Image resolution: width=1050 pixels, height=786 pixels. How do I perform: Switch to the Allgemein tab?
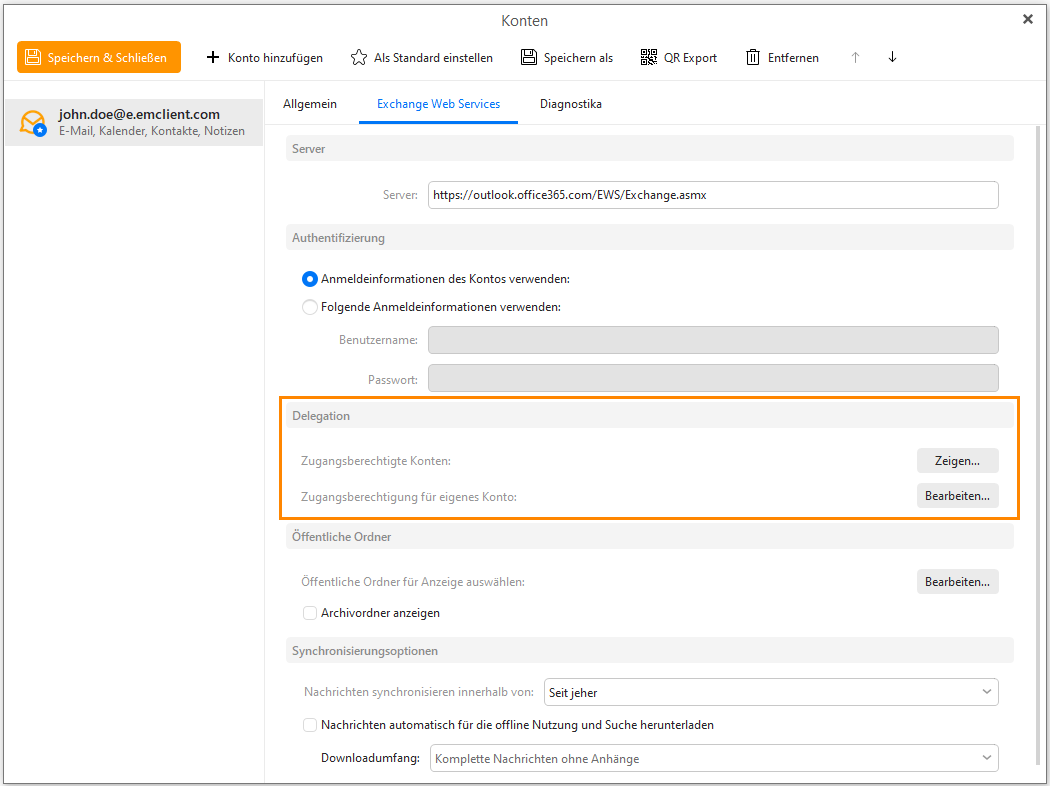[310, 104]
